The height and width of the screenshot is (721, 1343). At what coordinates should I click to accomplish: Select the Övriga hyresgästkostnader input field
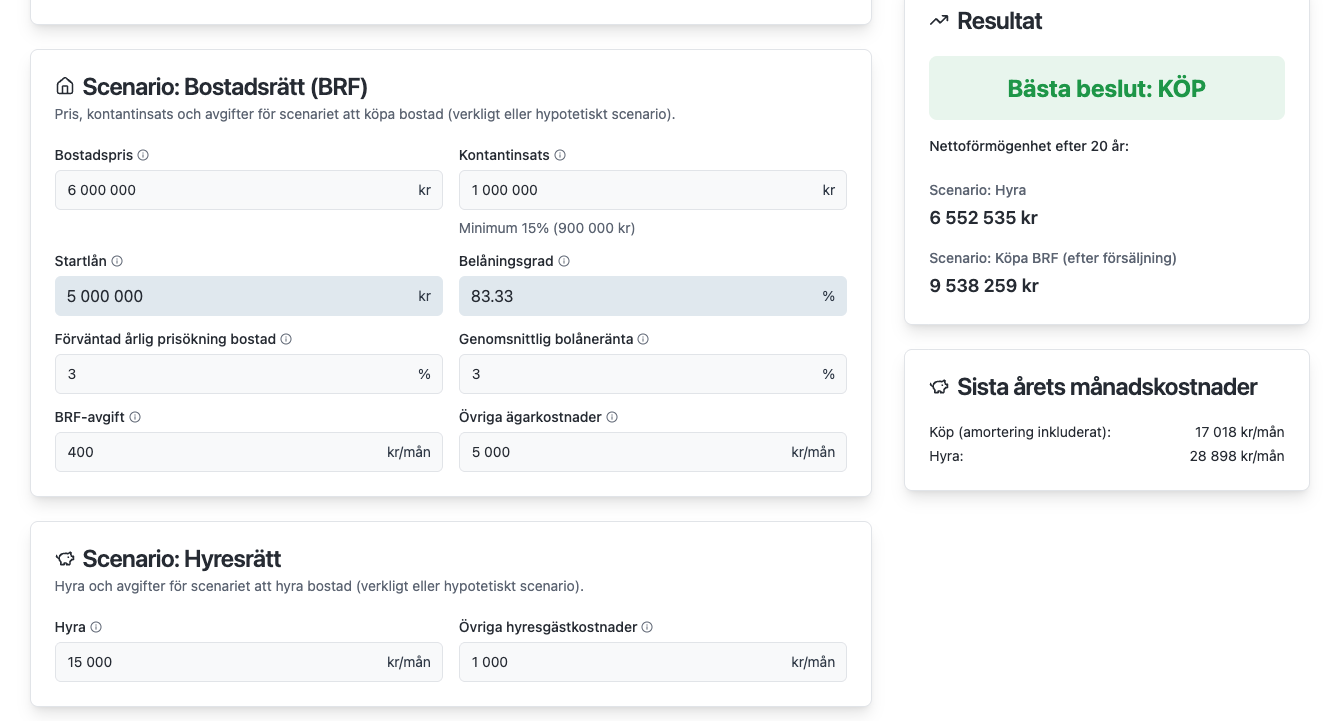click(x=620, y=662)
